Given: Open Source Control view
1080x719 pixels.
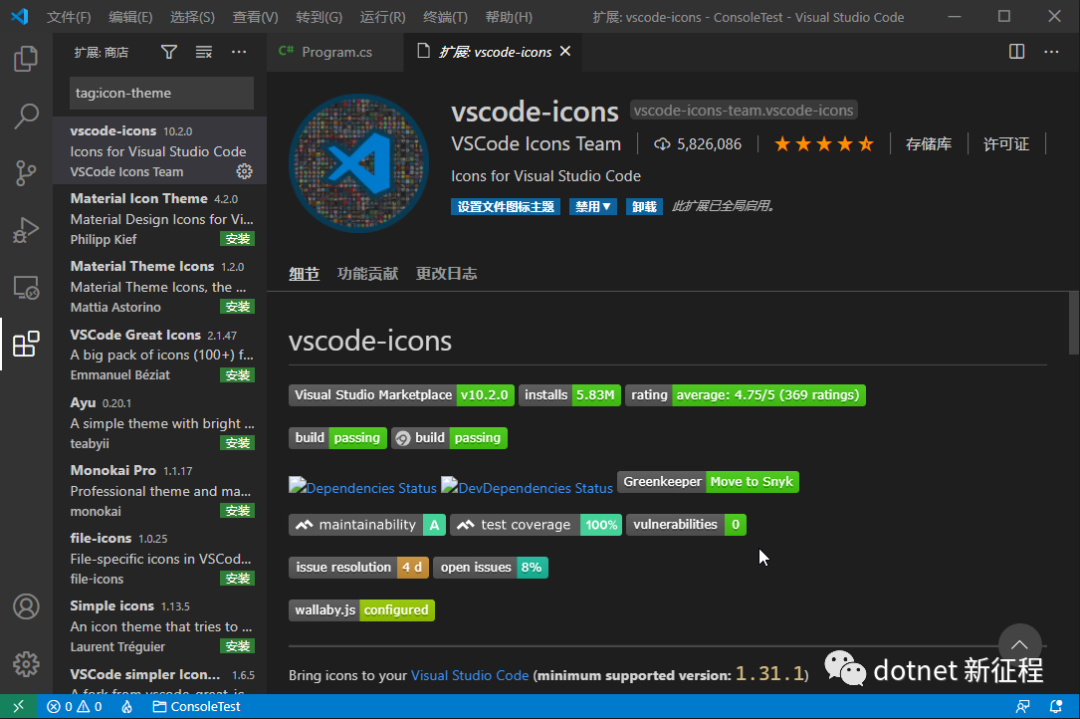Looking at the screenshot, I should [26, 173].
